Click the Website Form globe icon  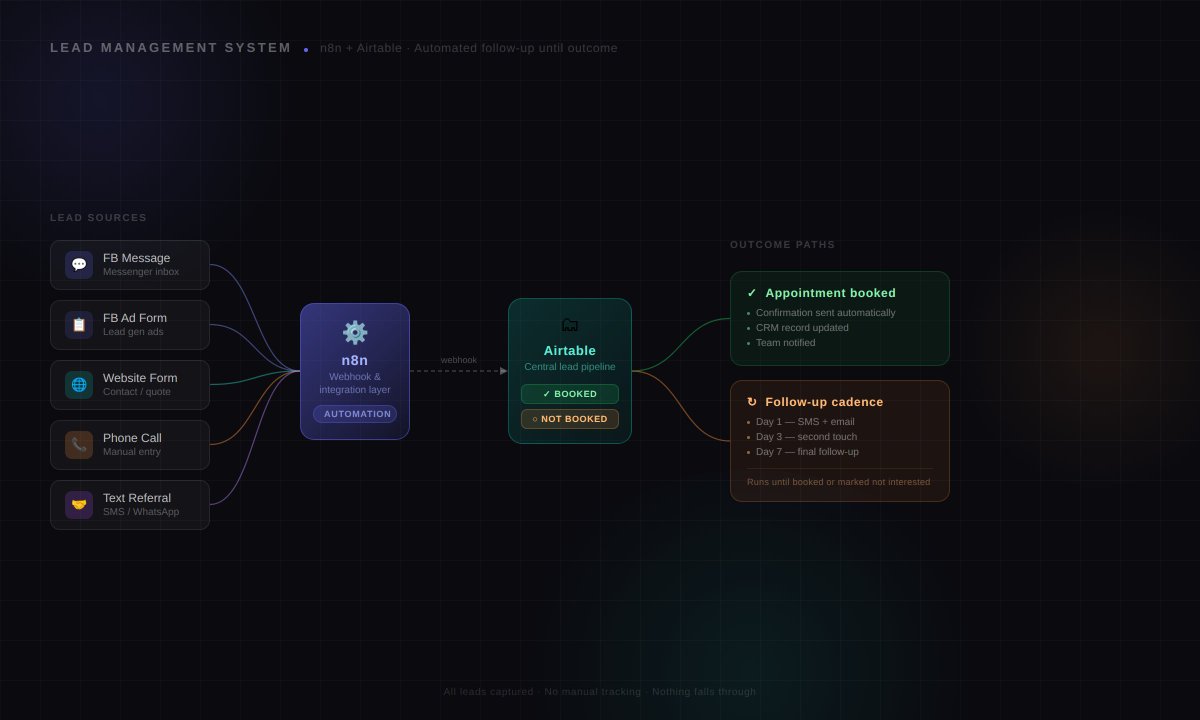click(79, 385)
